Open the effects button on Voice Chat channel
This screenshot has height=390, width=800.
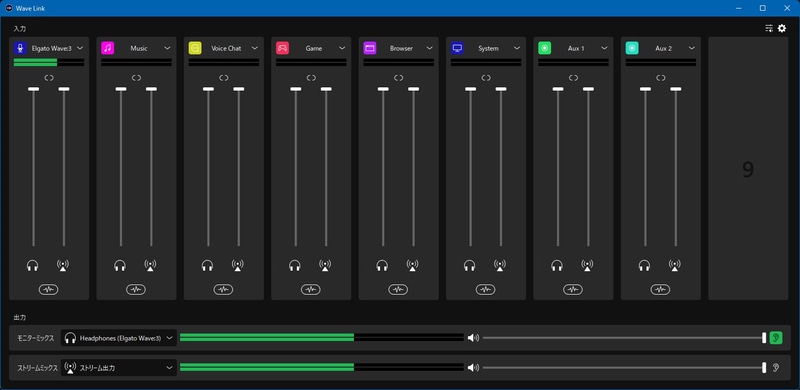223,289
